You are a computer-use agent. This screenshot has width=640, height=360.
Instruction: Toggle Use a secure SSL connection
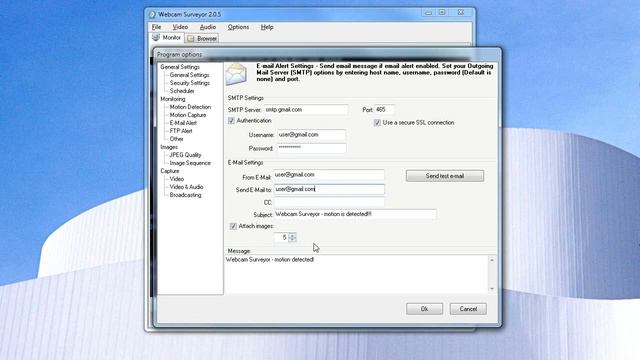coord(377,123)
